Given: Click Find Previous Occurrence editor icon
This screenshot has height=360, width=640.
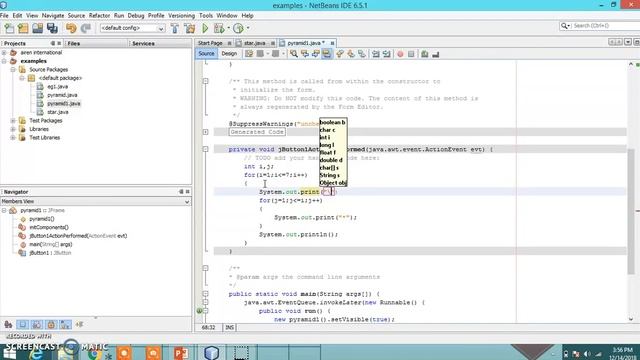Looking at the screenshot, I should (x=304, y=54).
